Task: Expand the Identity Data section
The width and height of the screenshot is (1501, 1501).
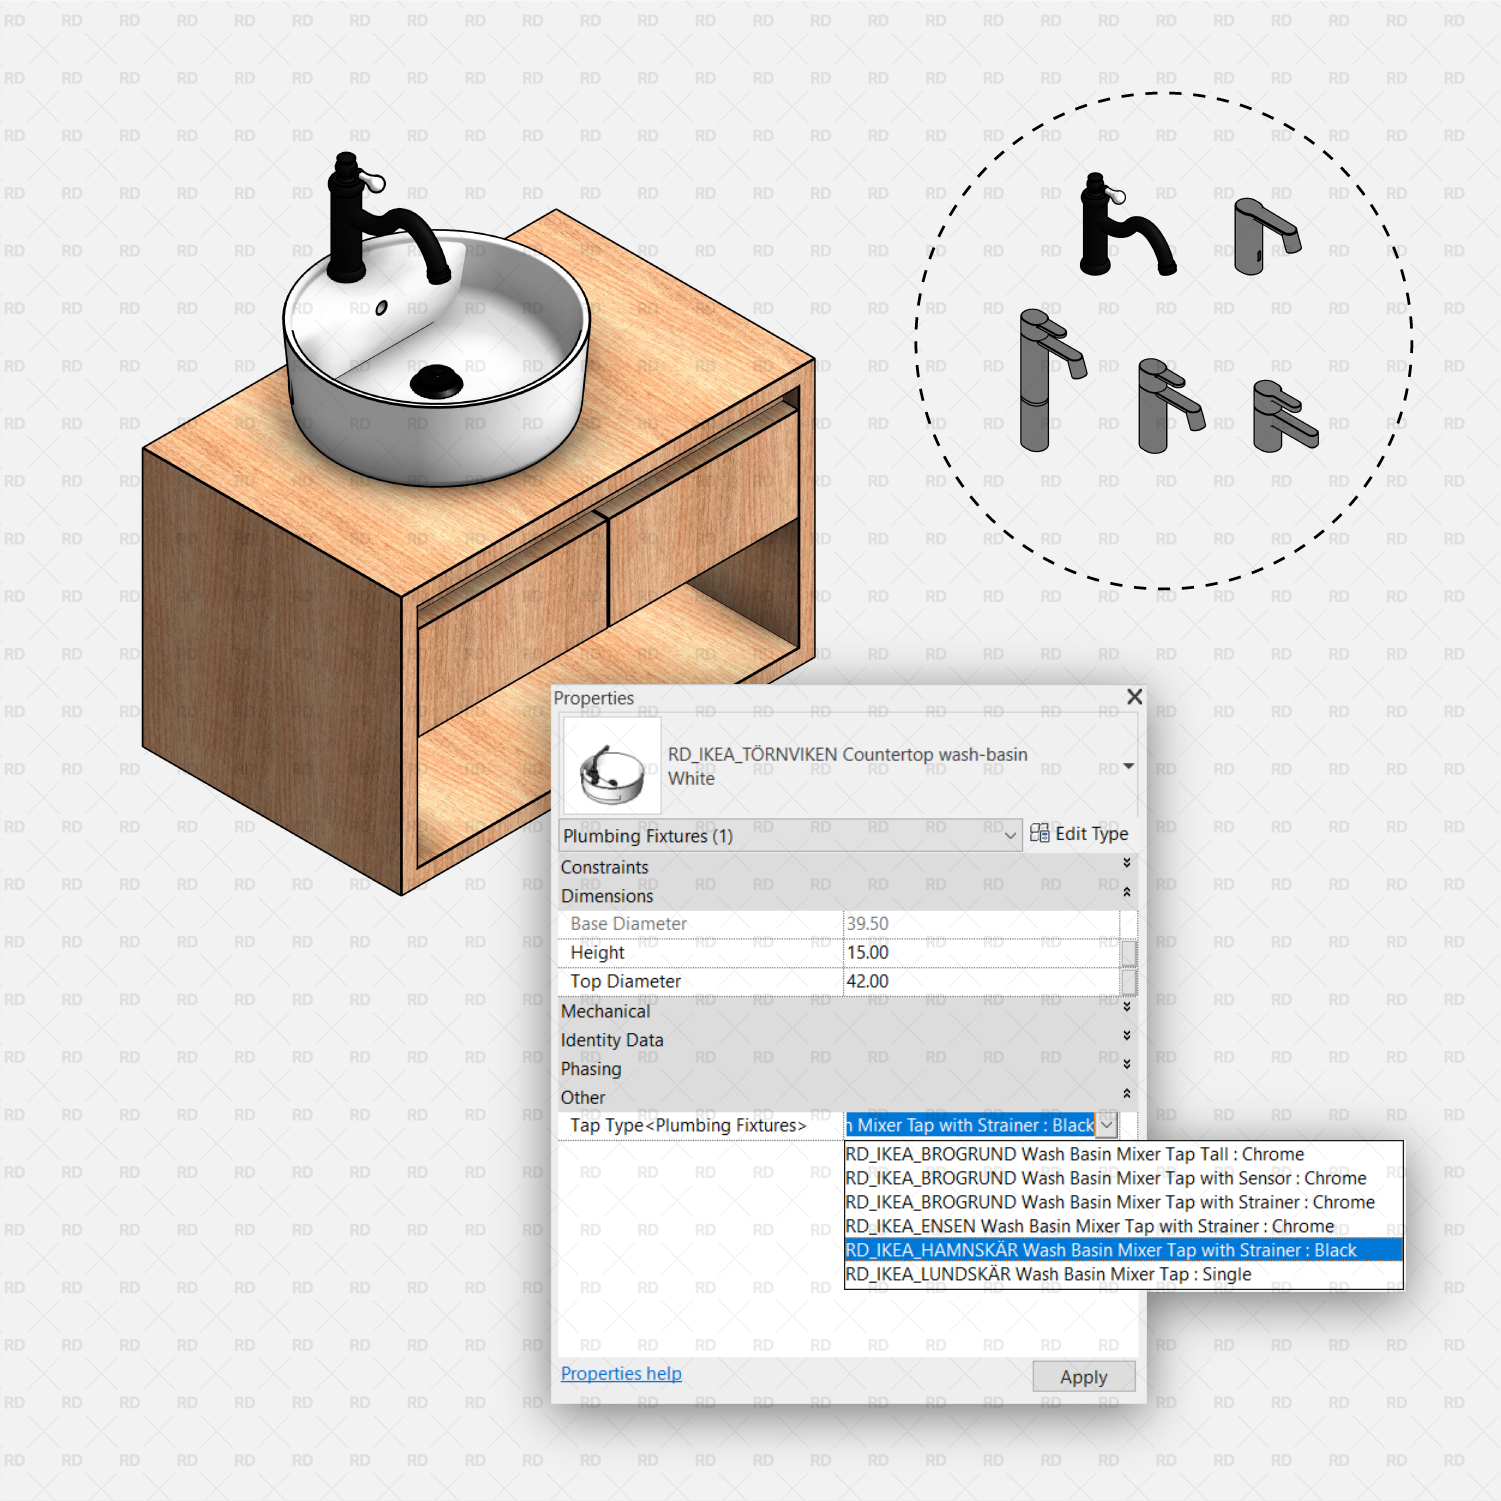Action: click(1126, 1037)
